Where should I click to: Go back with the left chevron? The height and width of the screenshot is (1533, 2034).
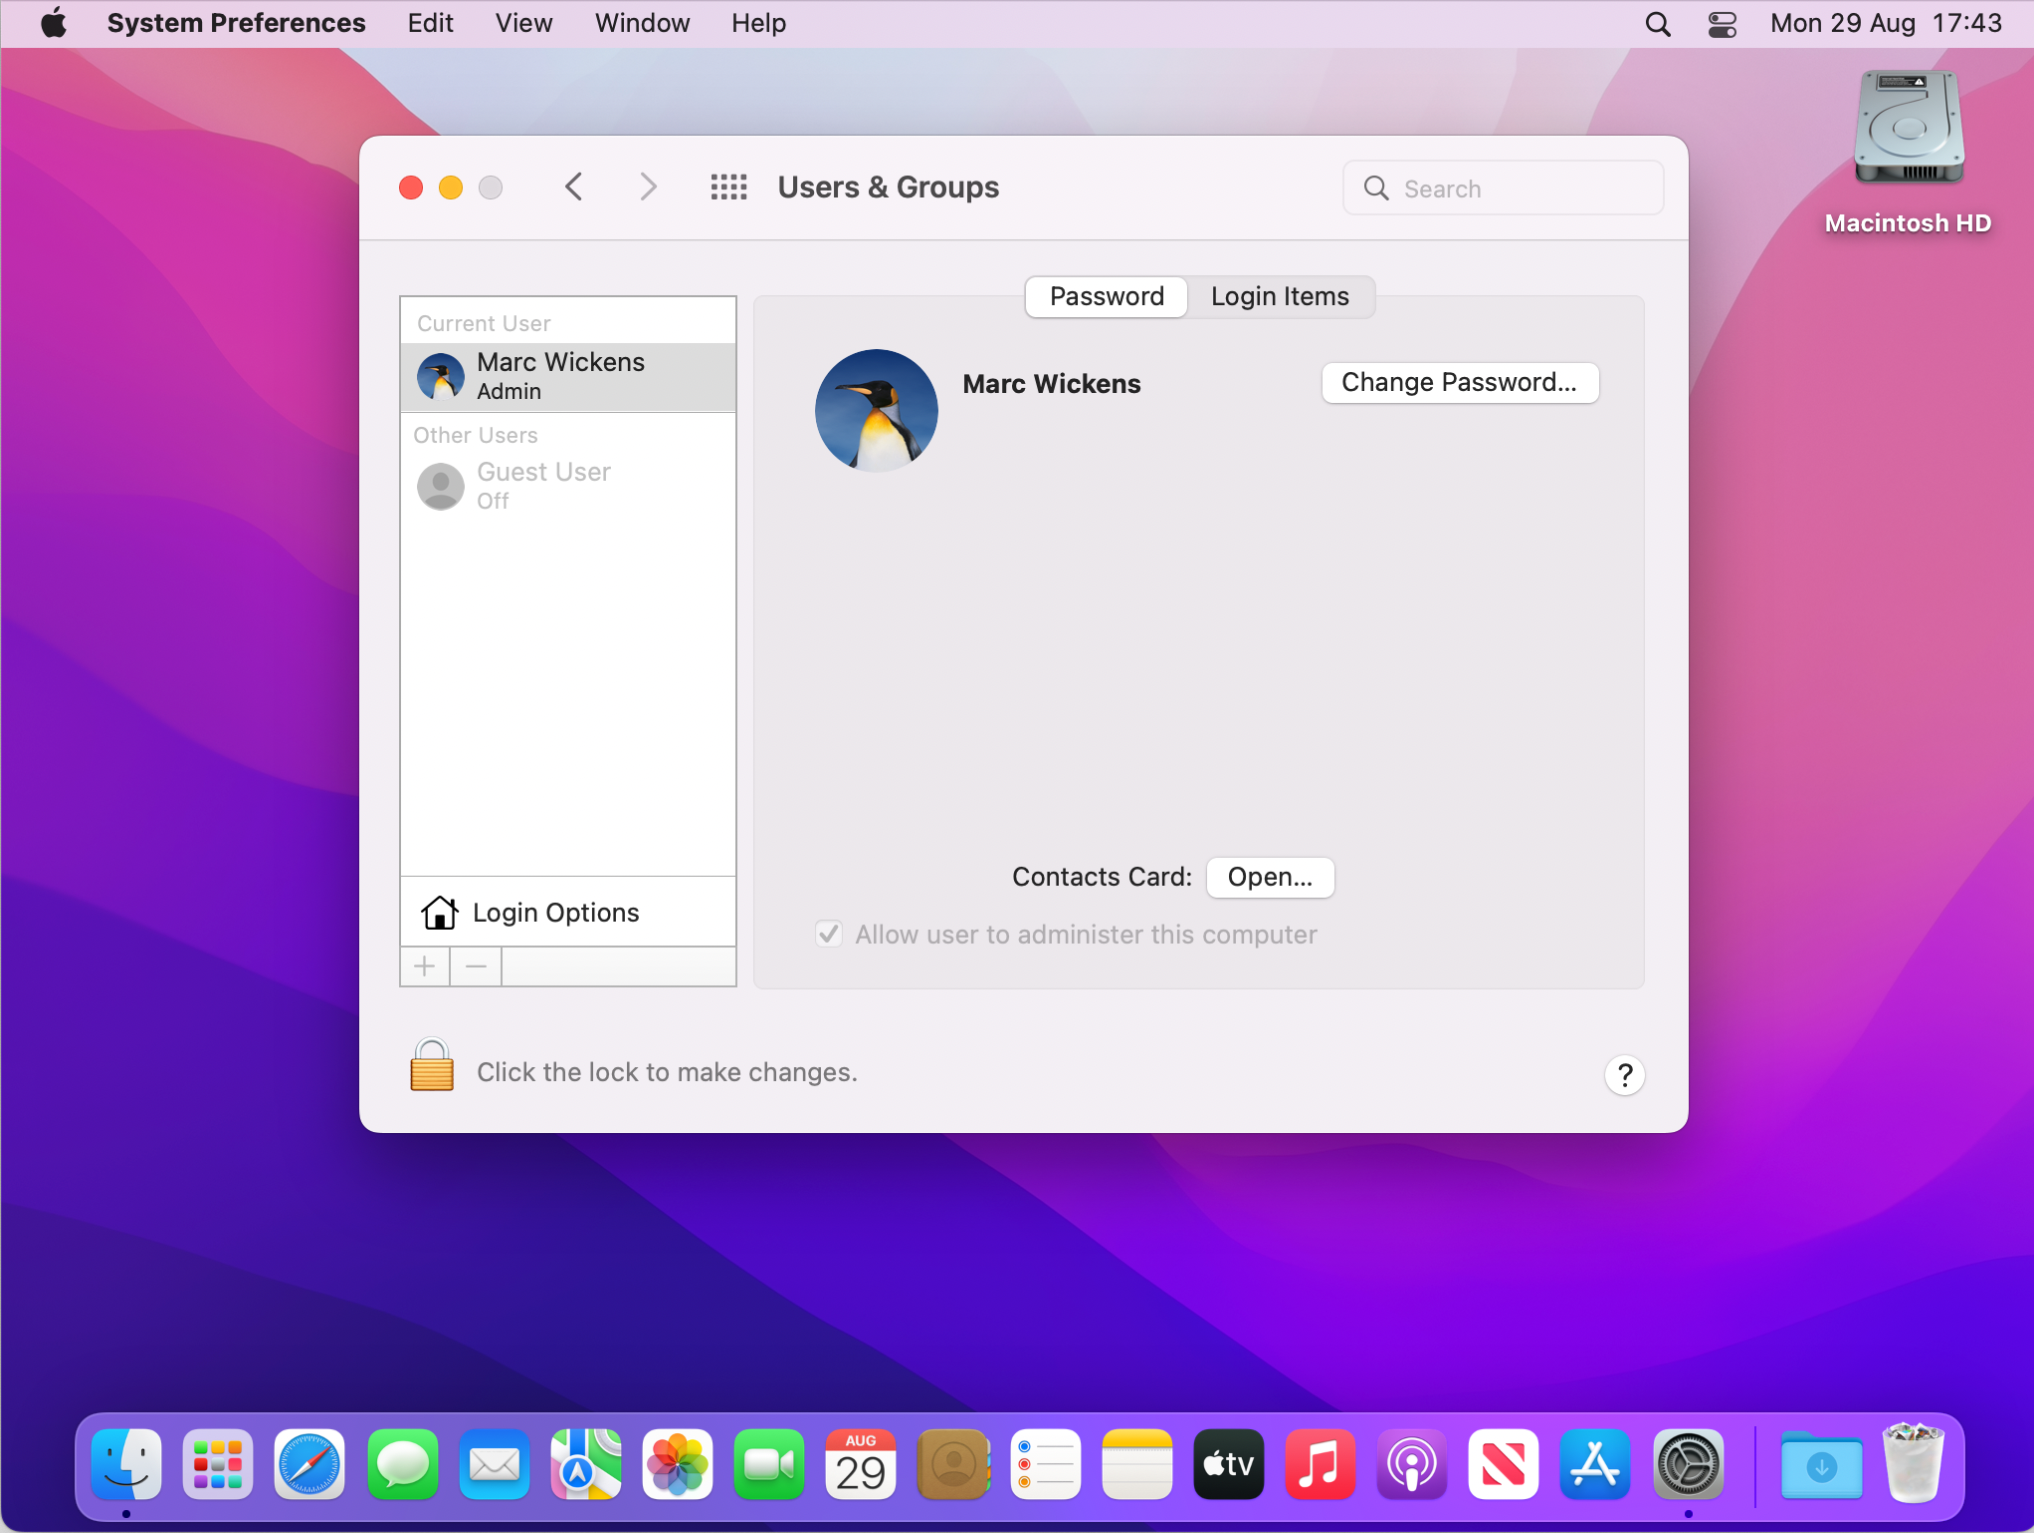click(x=574, y=187)
